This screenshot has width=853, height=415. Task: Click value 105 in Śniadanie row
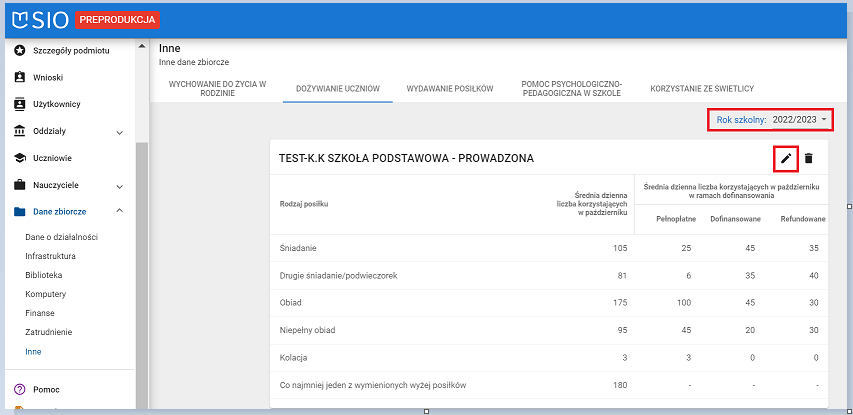(619, 248)
